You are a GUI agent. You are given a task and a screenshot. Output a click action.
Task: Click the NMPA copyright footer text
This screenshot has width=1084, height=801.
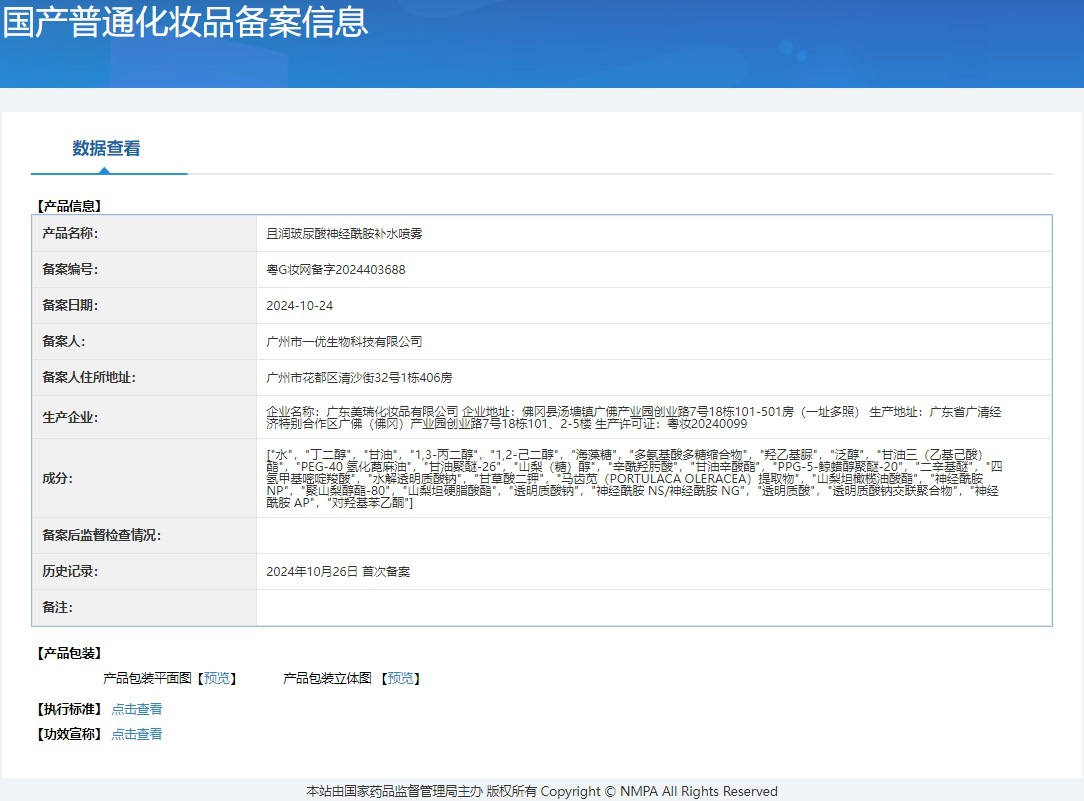pos(542,791)
